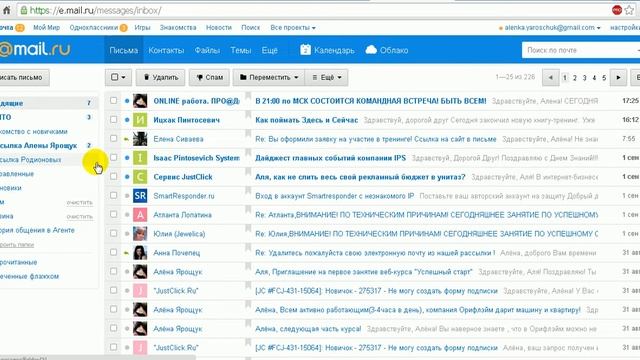Flag the ONLINE работа email
640x360 pixels.
click(x=248, y=97)
